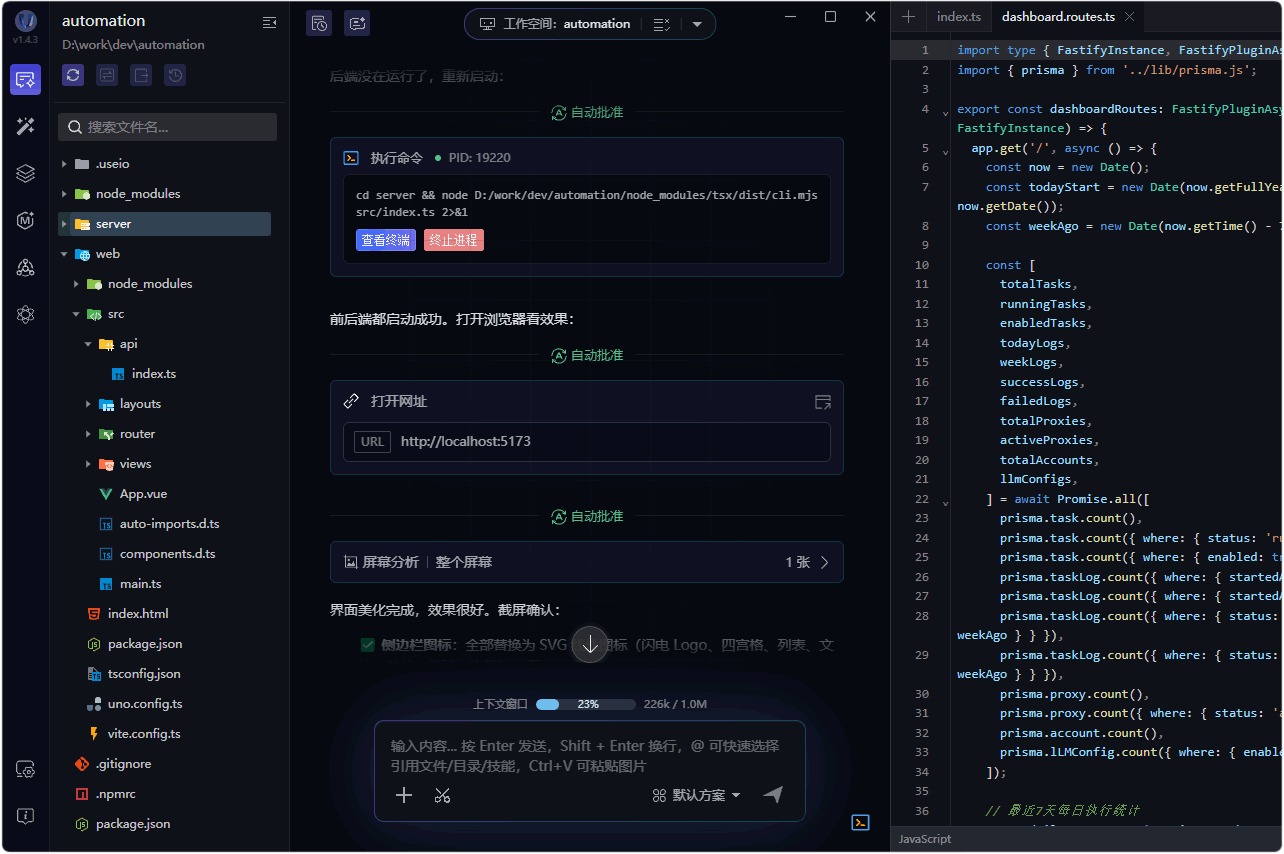Click the JavaScript language indicator in the status bar

coord(925,839)
